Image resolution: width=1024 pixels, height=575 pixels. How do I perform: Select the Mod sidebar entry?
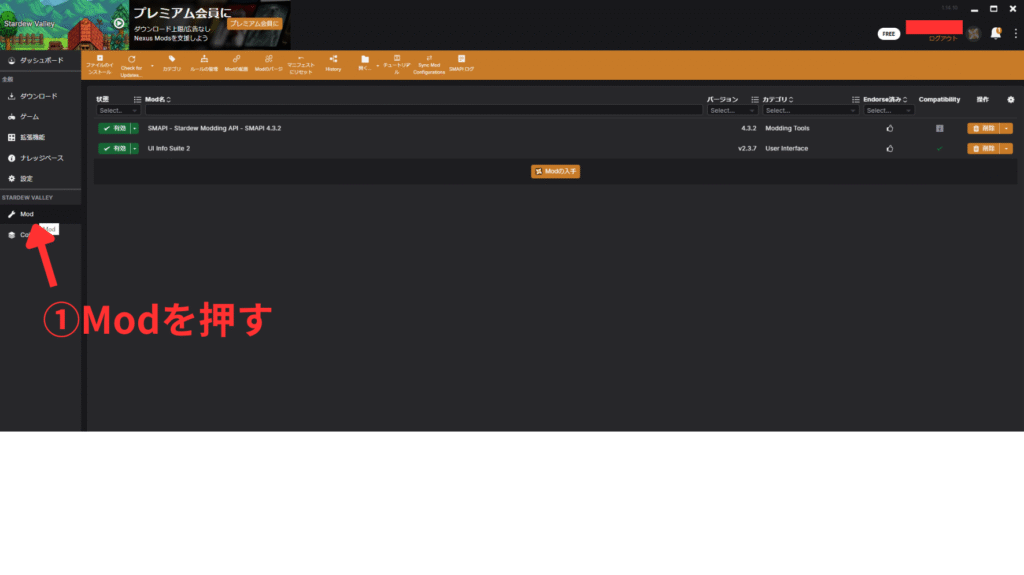click(40, 214)
